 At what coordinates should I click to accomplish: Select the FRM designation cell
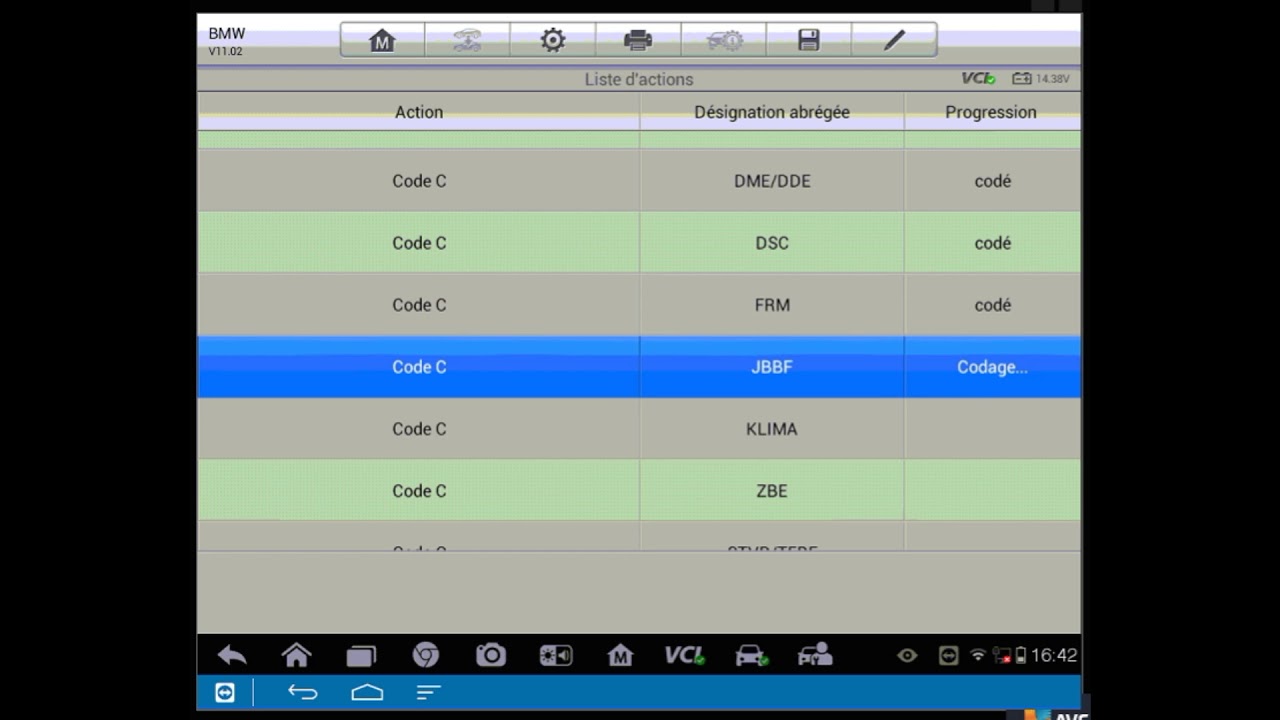pyautogui.click(x=772, y=305)
